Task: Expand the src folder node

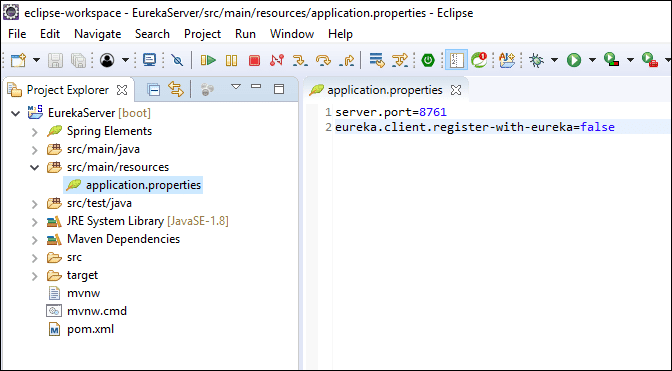Action: click(35, 258)
